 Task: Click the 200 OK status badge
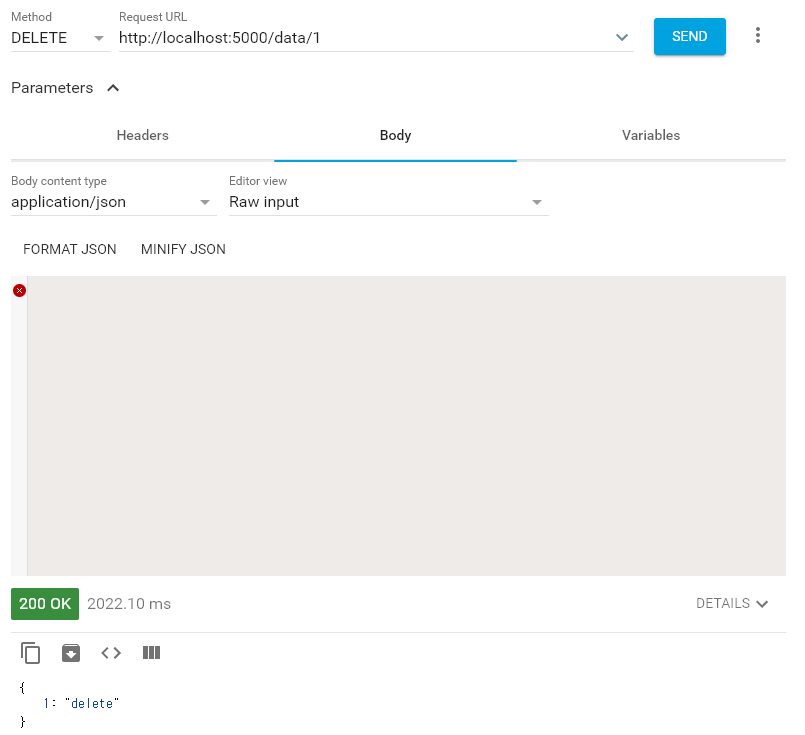45,604
